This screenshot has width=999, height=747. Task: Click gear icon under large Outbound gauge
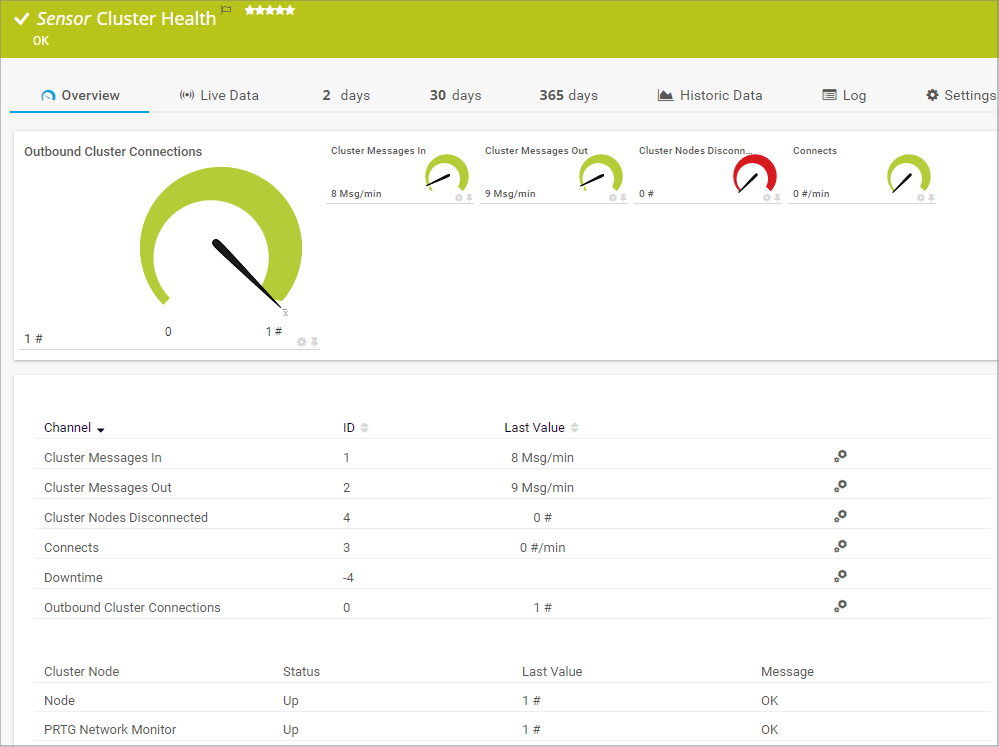[x=301, y=342]
